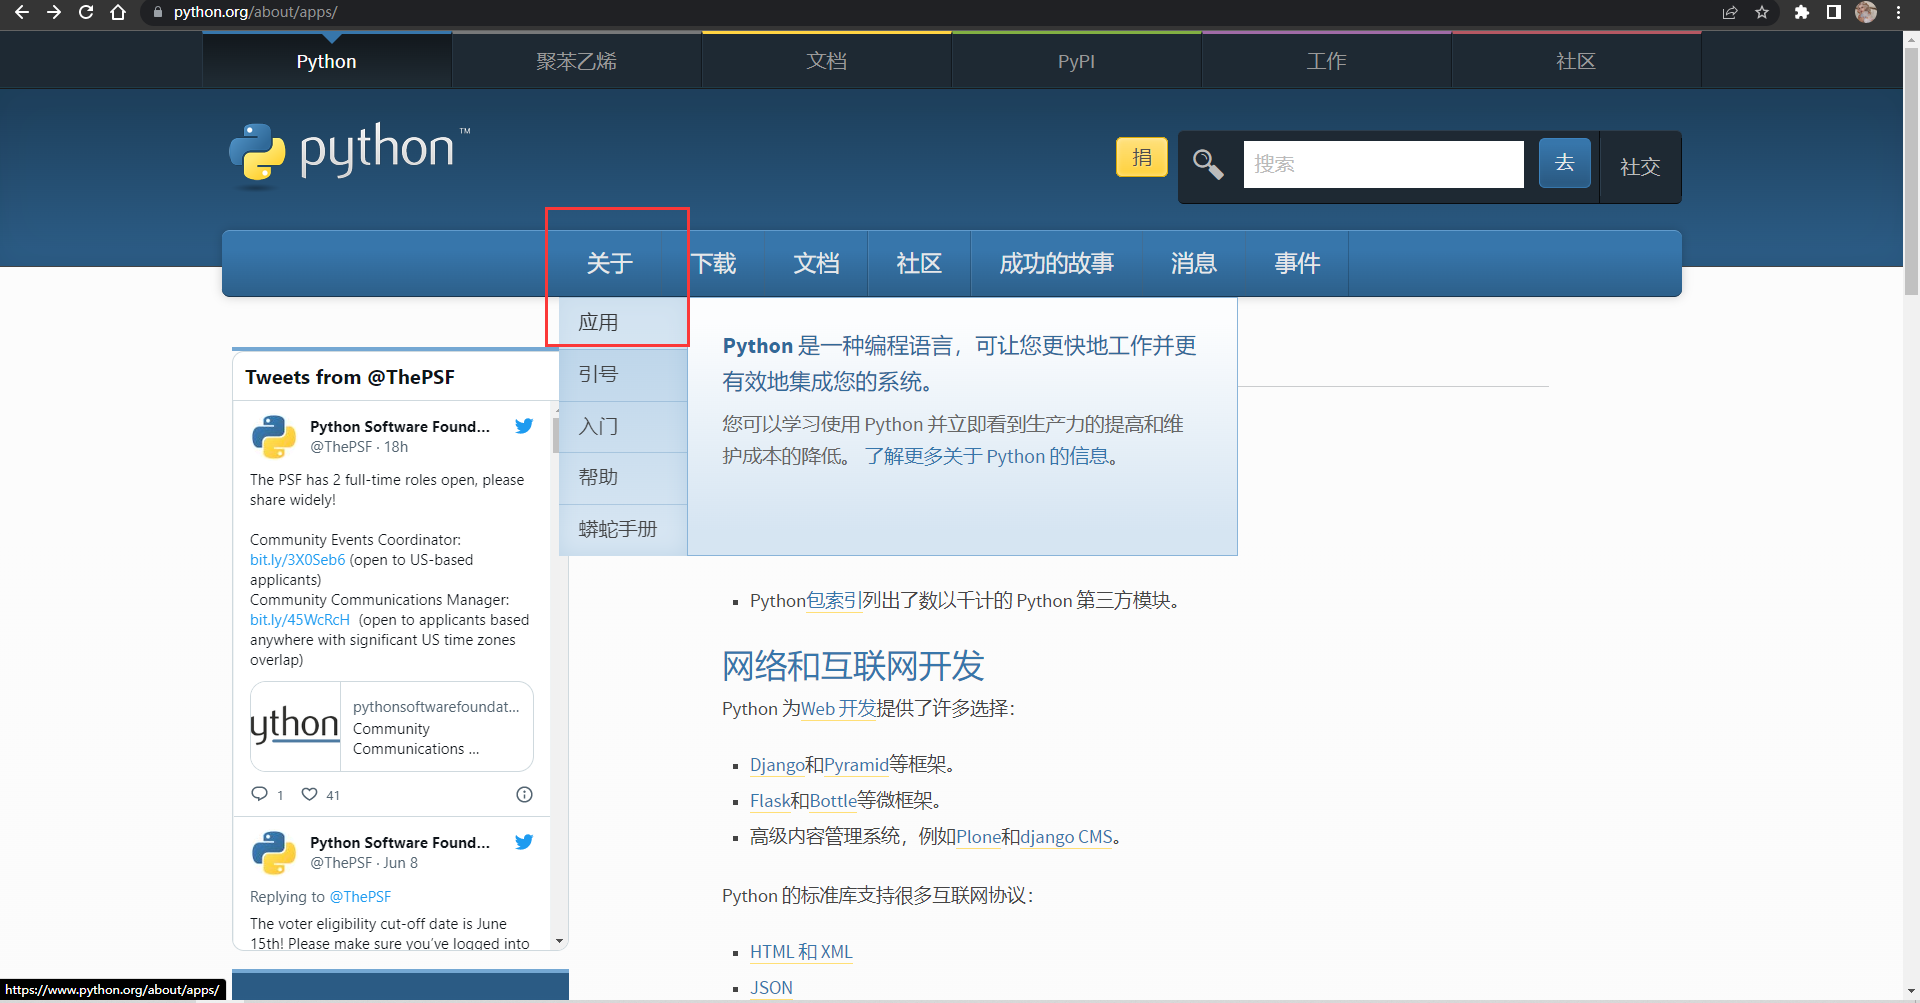The height and width of the screenshot is (1003, 1920).
Task: Bookmark this page with the star icon
Action: pyautogui.click(x=1762, y=12)
